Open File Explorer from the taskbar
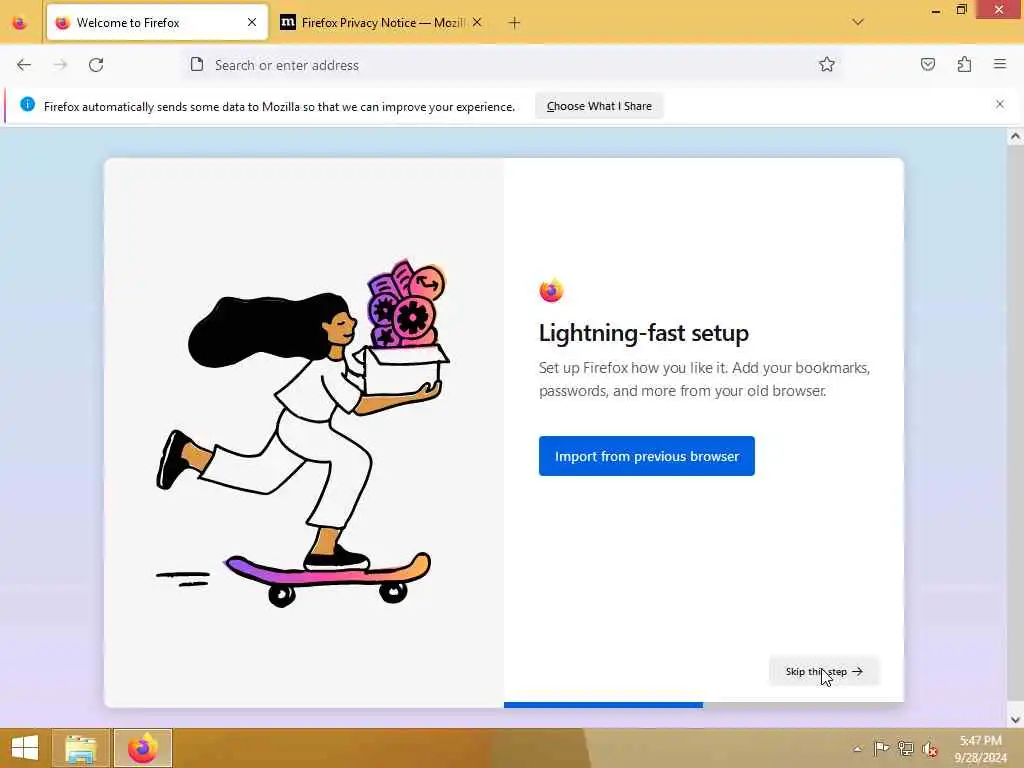The height and width of the screenshot is (768, 1024). click(x=81, y=748)
